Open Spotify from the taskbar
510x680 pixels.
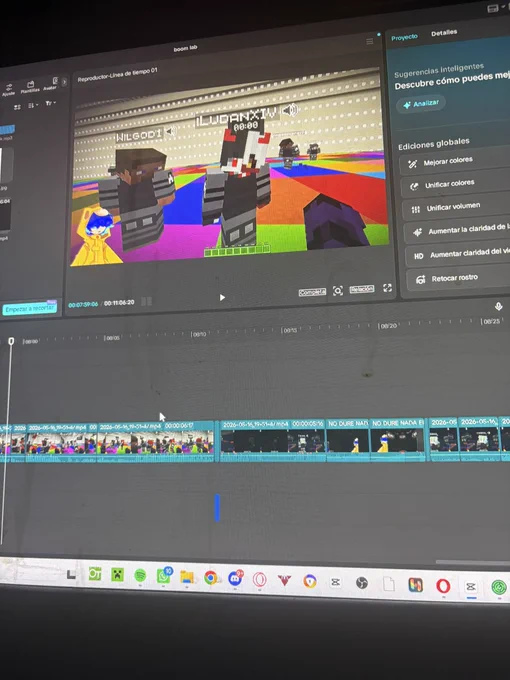pyautogui.click(x=140, y=575)
